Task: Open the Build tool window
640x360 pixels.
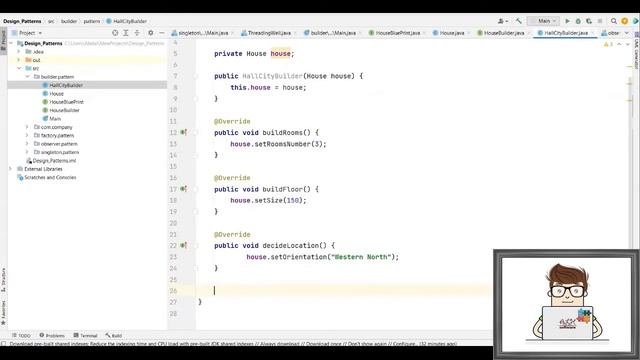Action: 113,336
